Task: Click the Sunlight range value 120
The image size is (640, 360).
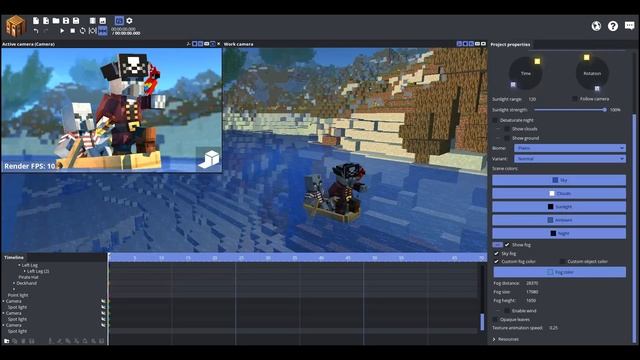Action: pos(532,99)
